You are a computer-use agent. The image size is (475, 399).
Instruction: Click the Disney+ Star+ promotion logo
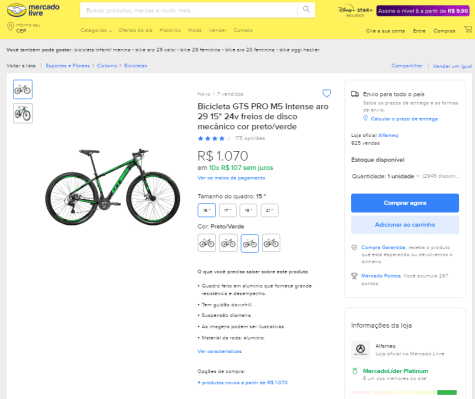point(355,11)
